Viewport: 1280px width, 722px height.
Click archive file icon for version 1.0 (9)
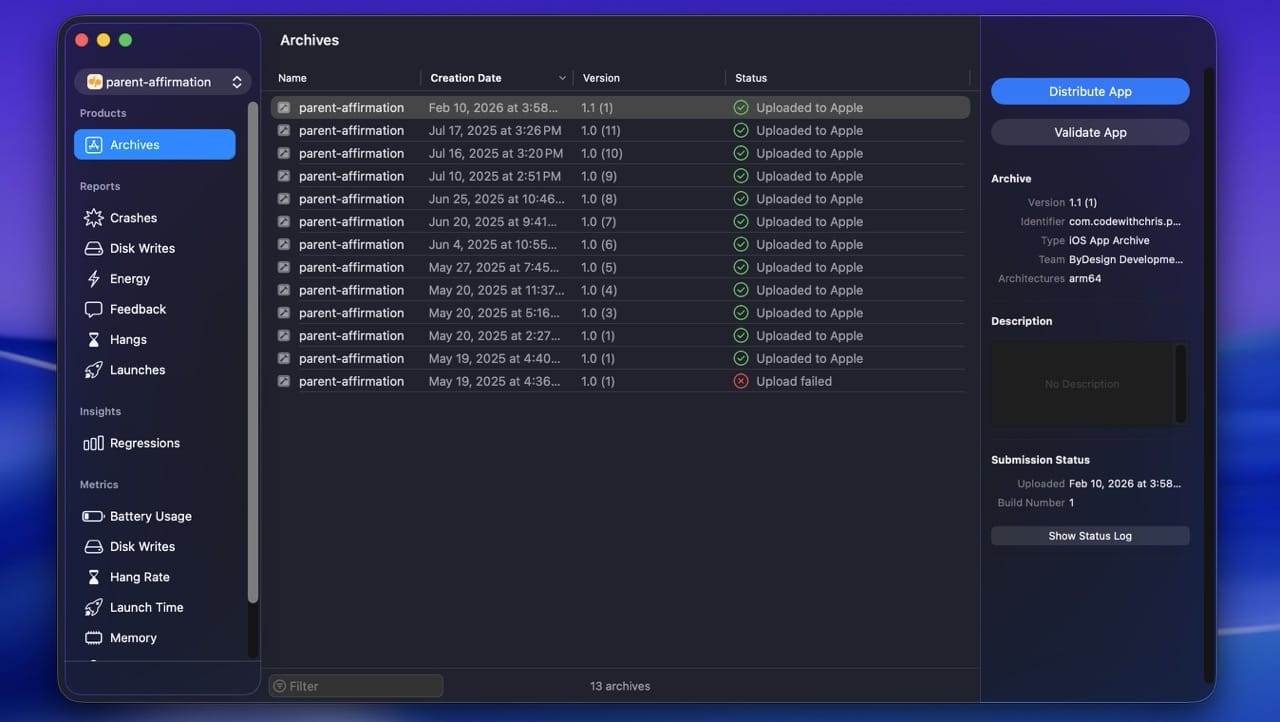(x=284, y=176)
